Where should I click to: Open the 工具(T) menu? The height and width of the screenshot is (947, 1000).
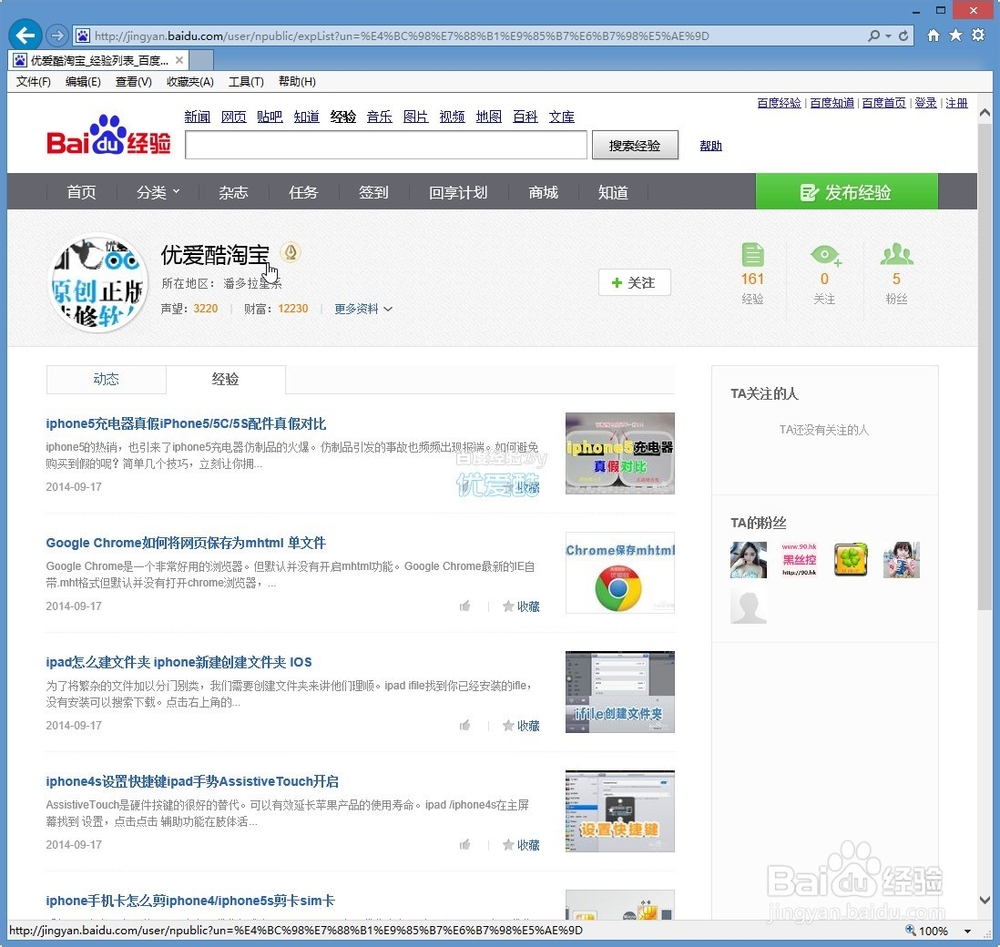click(x=245, y=81)
